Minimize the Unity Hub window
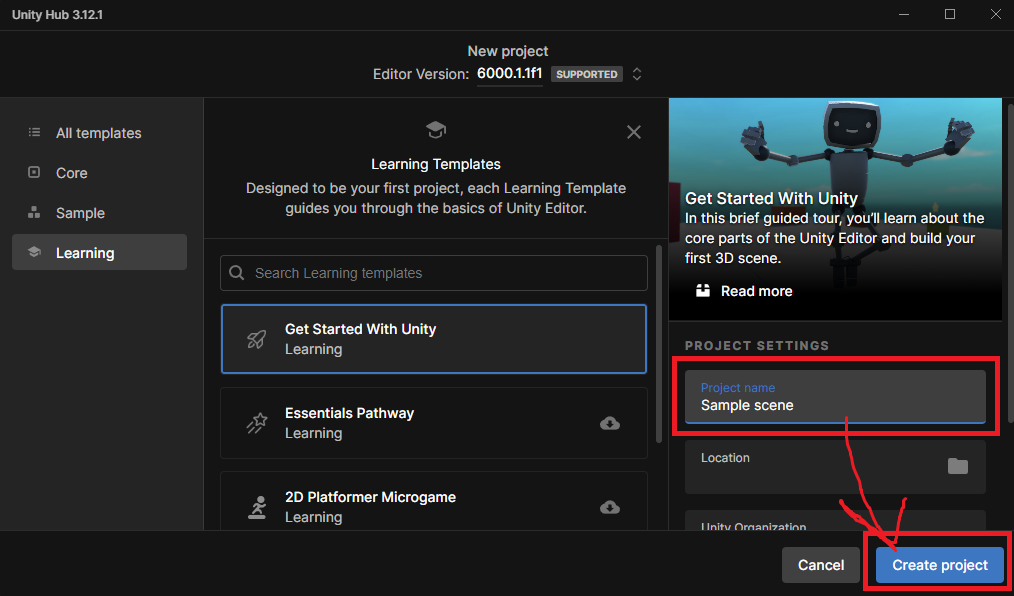 click(x=904, y=14)
